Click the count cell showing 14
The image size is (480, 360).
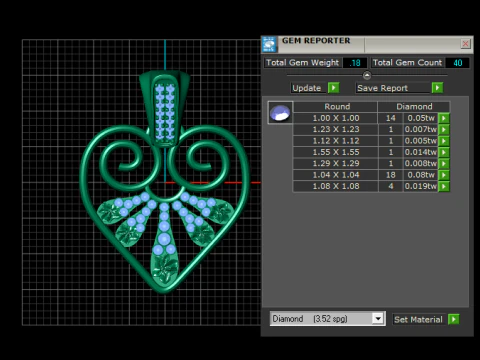point(391,118)
